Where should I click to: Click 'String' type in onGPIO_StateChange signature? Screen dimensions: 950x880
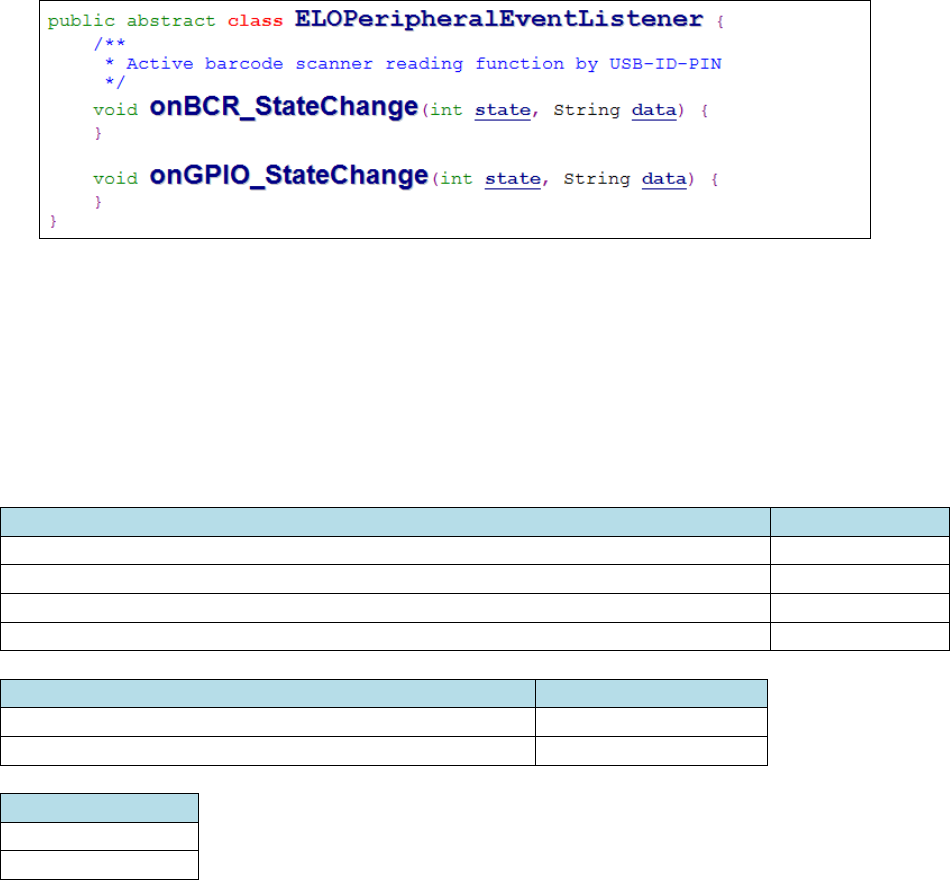pyautogui.click(x=597, y=179)
